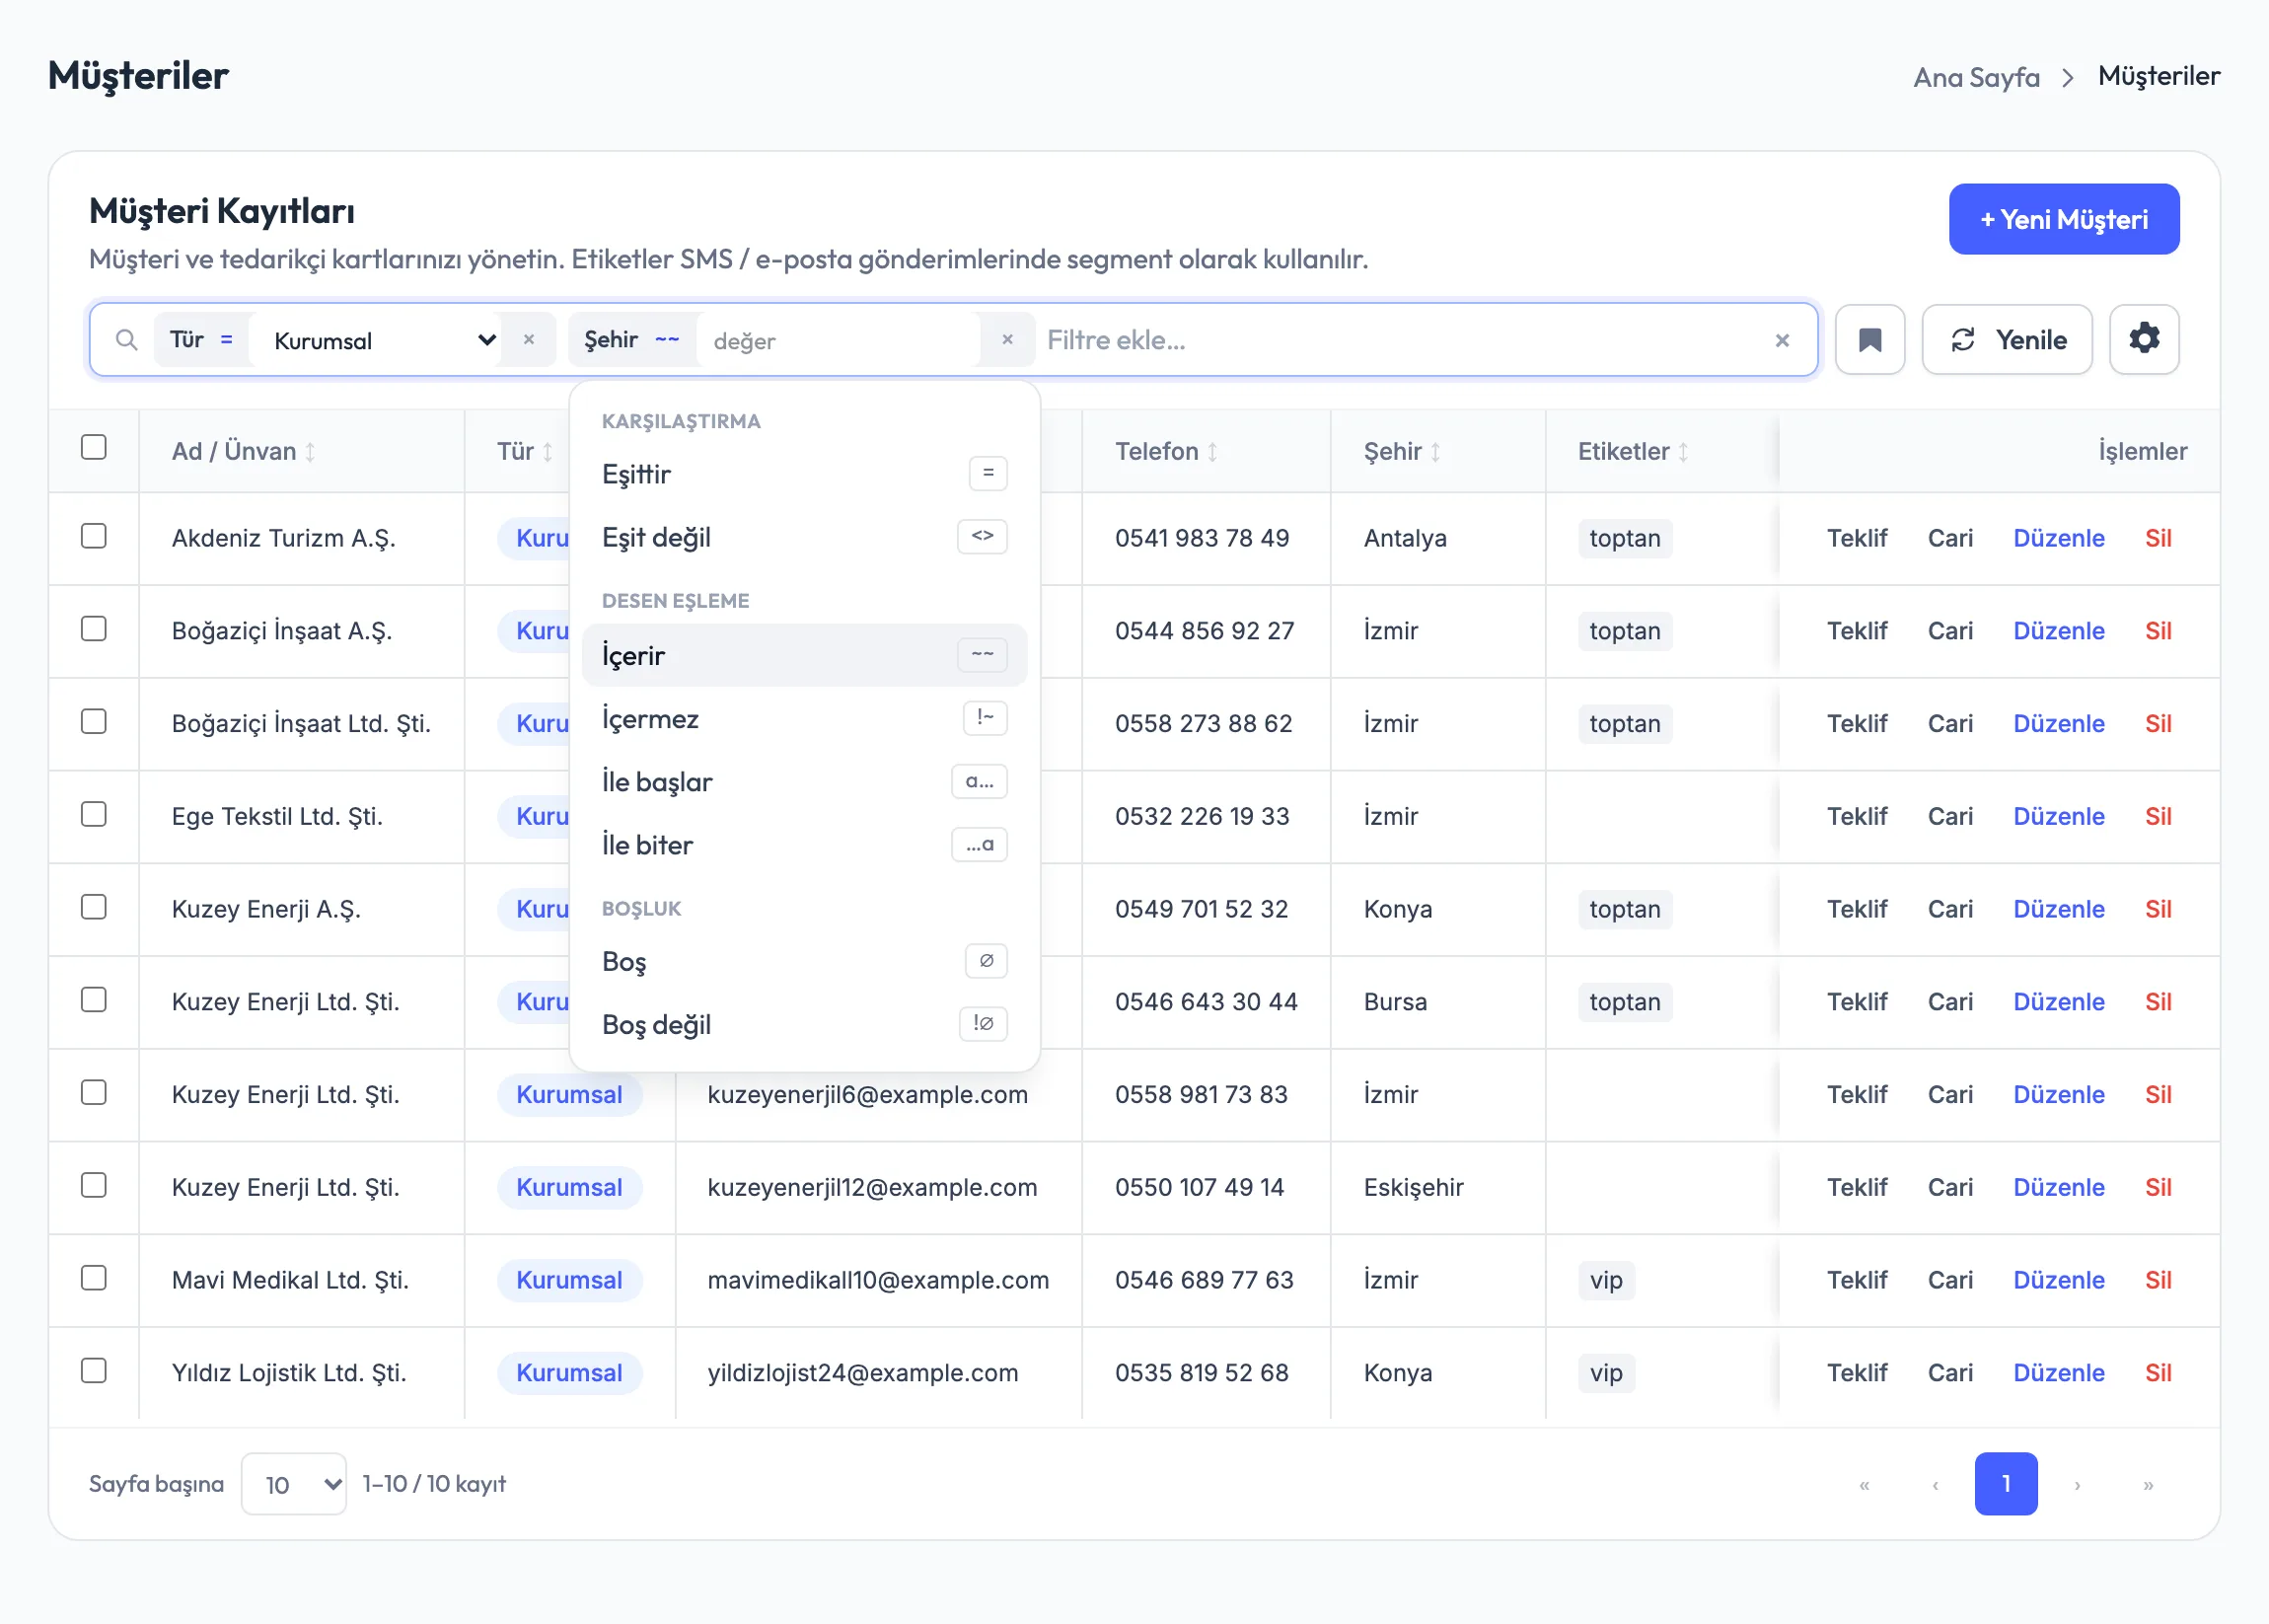
Task: Click the search magnifier icon in filter bar
Action: pos(126,340)
